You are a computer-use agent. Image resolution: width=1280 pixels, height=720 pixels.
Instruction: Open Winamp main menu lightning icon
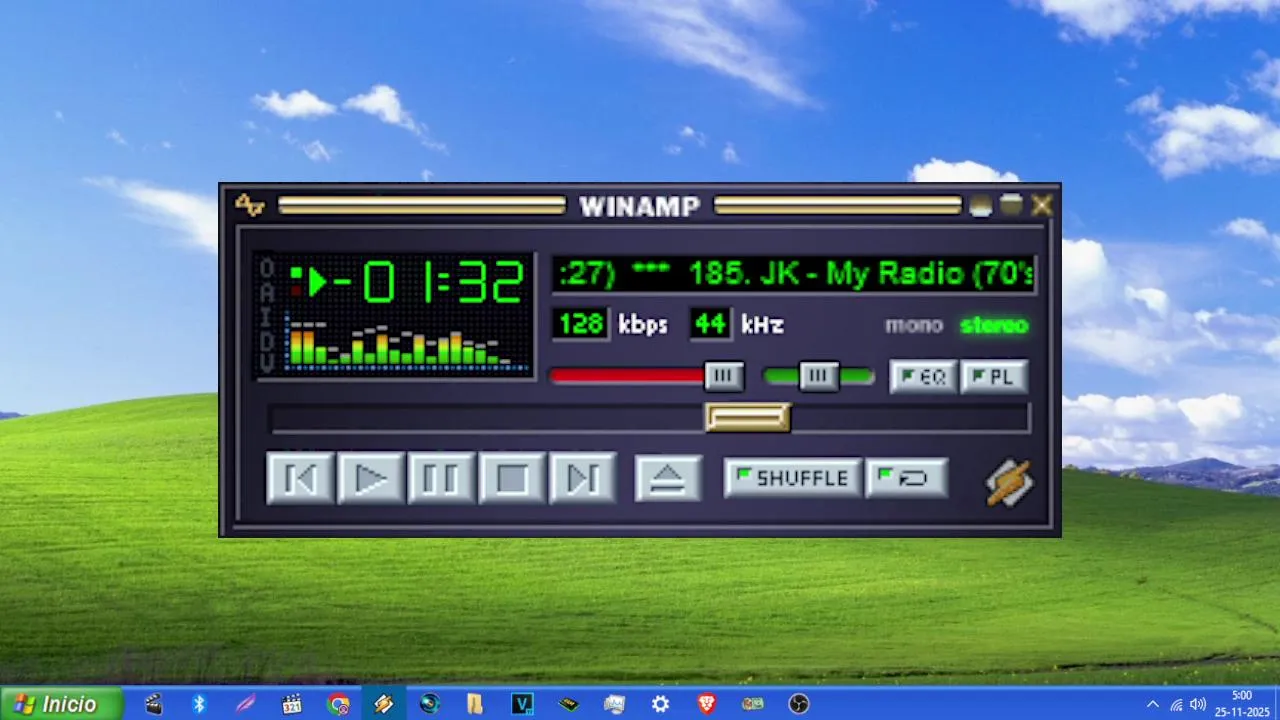click(249, 205)
